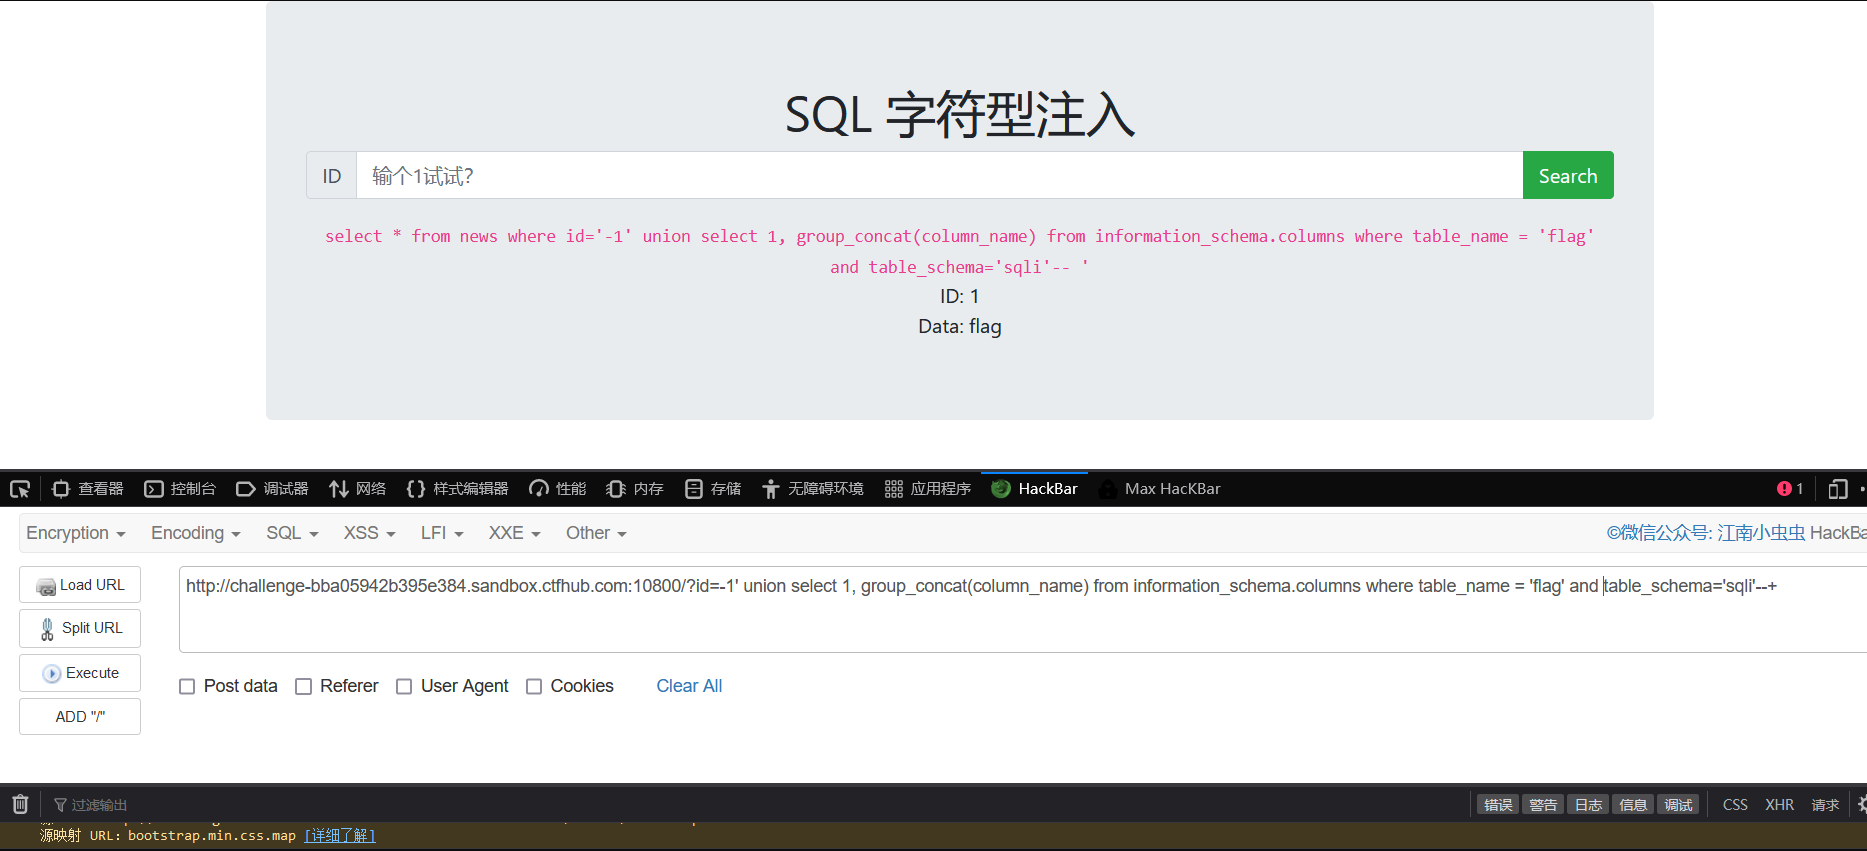This screenshot has width=1867, height=851.
Task: Expand the Encoding dropdown menu
Action: (196, 533)
